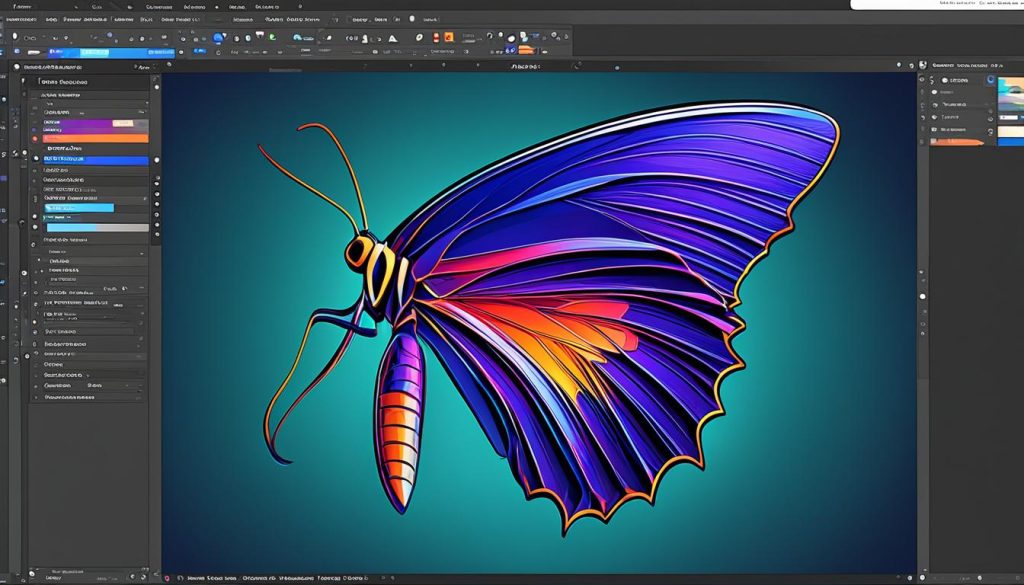Click the blue circular icon in top toolbar
The height and width of the screenshot is (585, 1024).
(218, 39)
